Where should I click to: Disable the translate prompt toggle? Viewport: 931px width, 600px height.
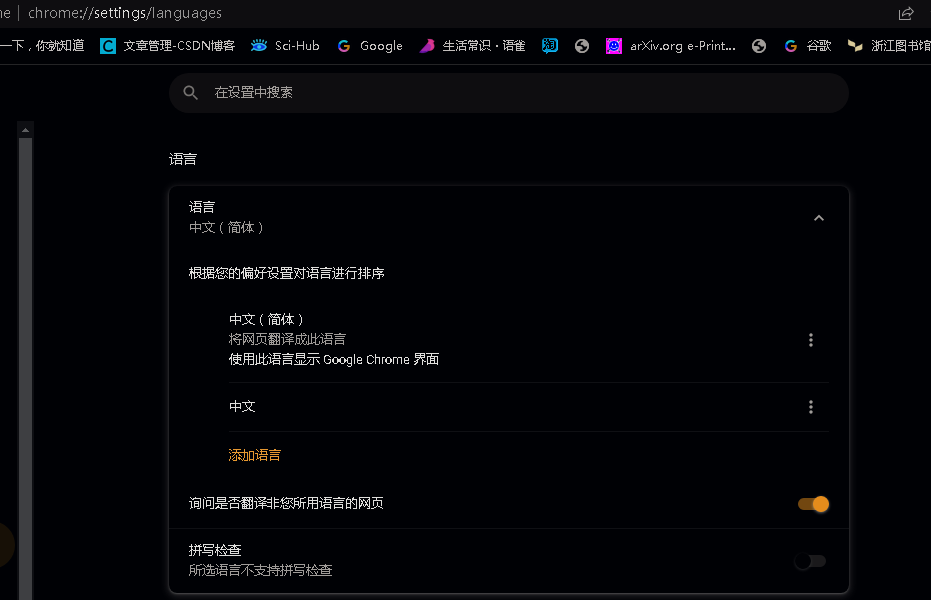point(813,504)
